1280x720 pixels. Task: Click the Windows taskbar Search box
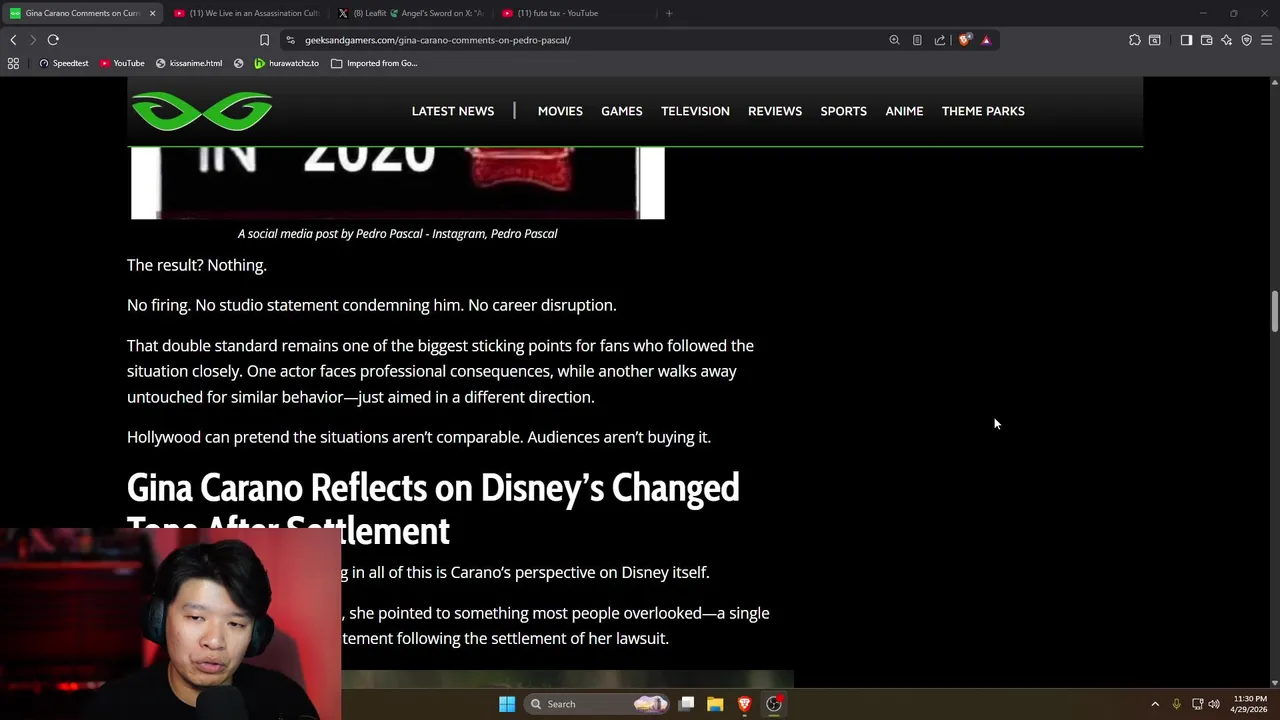[x=597, y=704]
